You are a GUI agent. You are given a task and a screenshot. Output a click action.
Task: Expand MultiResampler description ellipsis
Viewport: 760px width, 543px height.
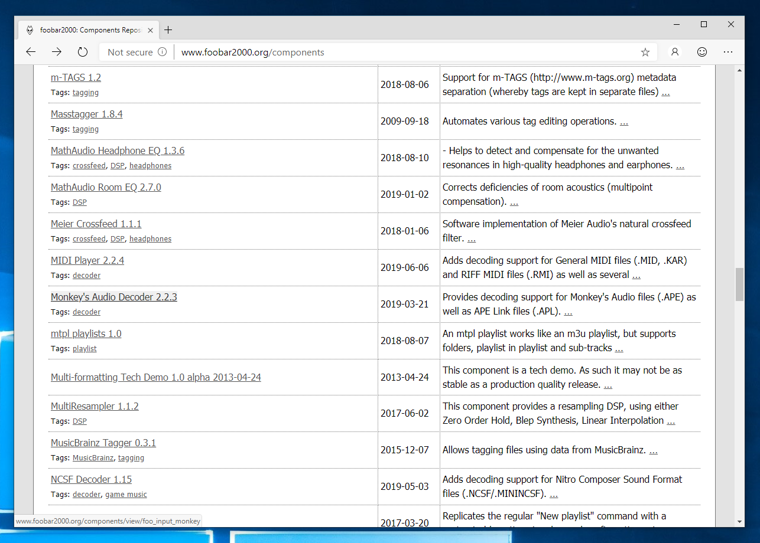click(670, 422)
